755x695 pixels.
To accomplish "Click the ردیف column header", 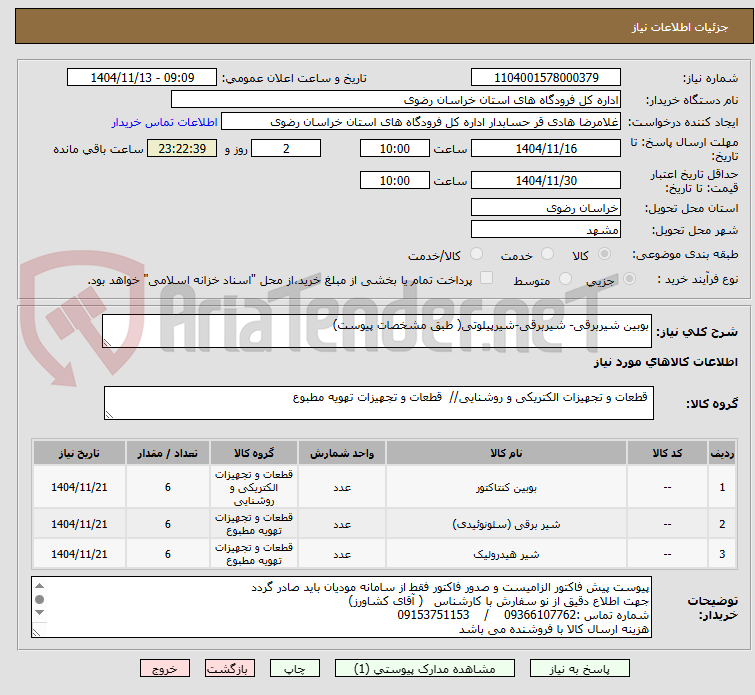I will pos(722,453).
